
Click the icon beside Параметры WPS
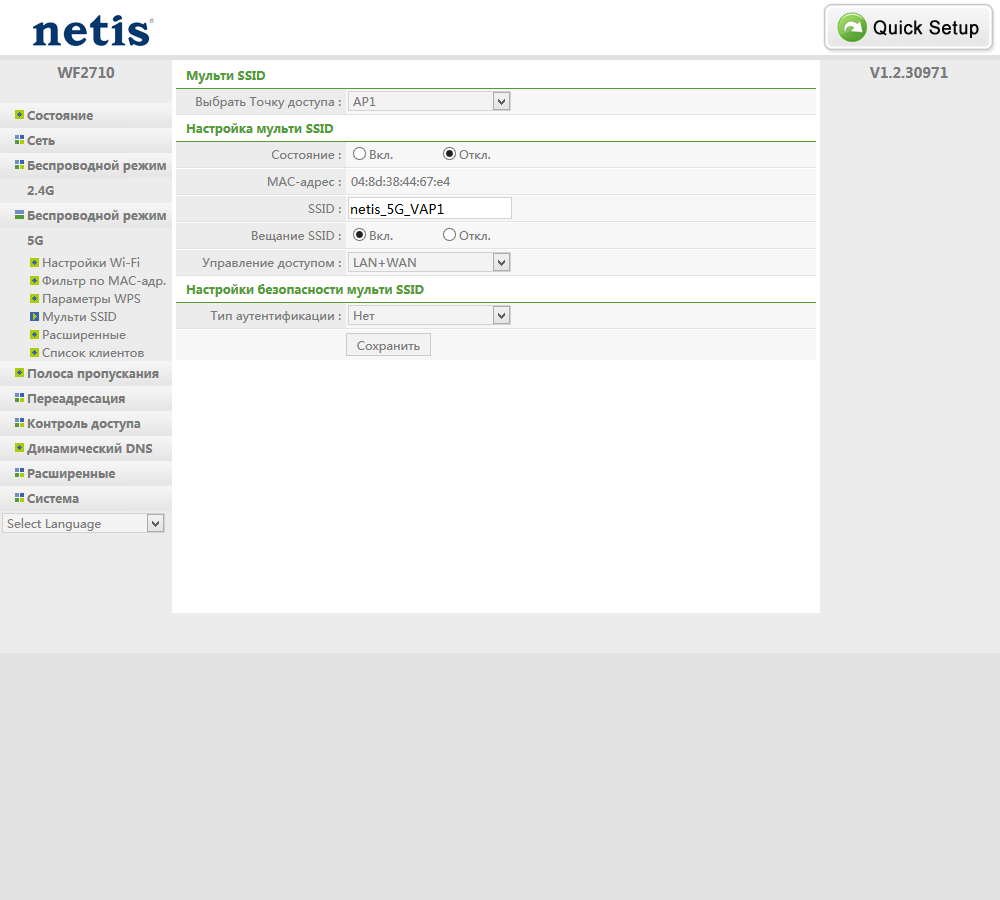pyautogui.click(x=34, y=299)
